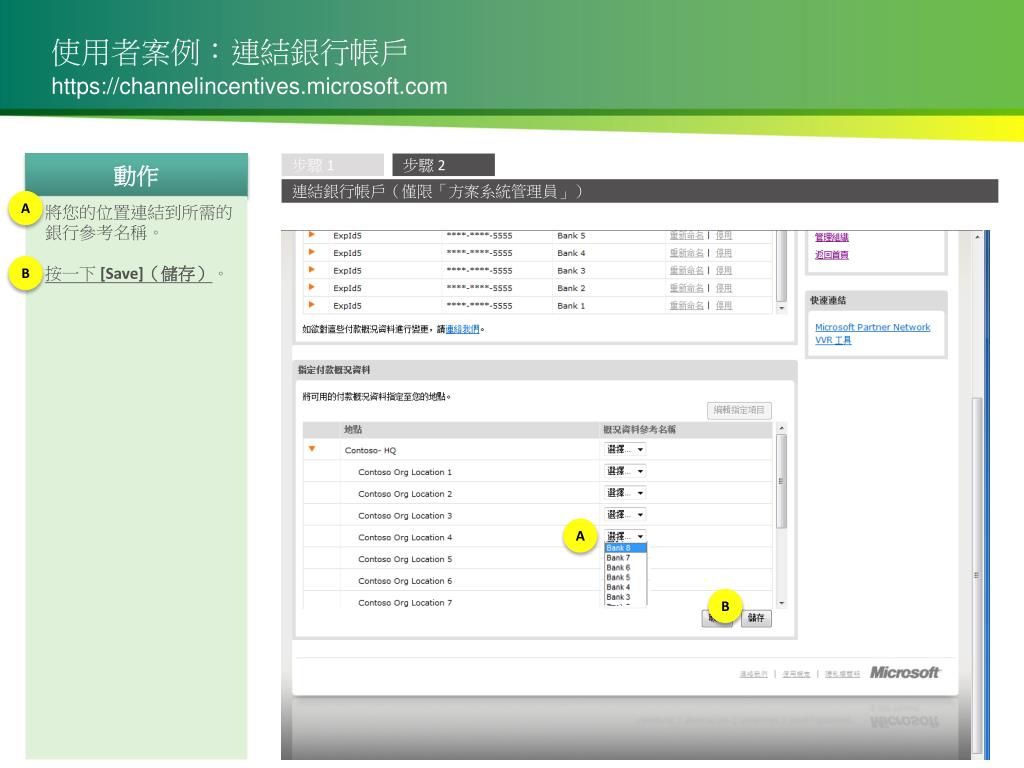Viewport: 1024px width, 768px height.
Task: Click the location table scrollbar down arrow
Action: (781, 603)
